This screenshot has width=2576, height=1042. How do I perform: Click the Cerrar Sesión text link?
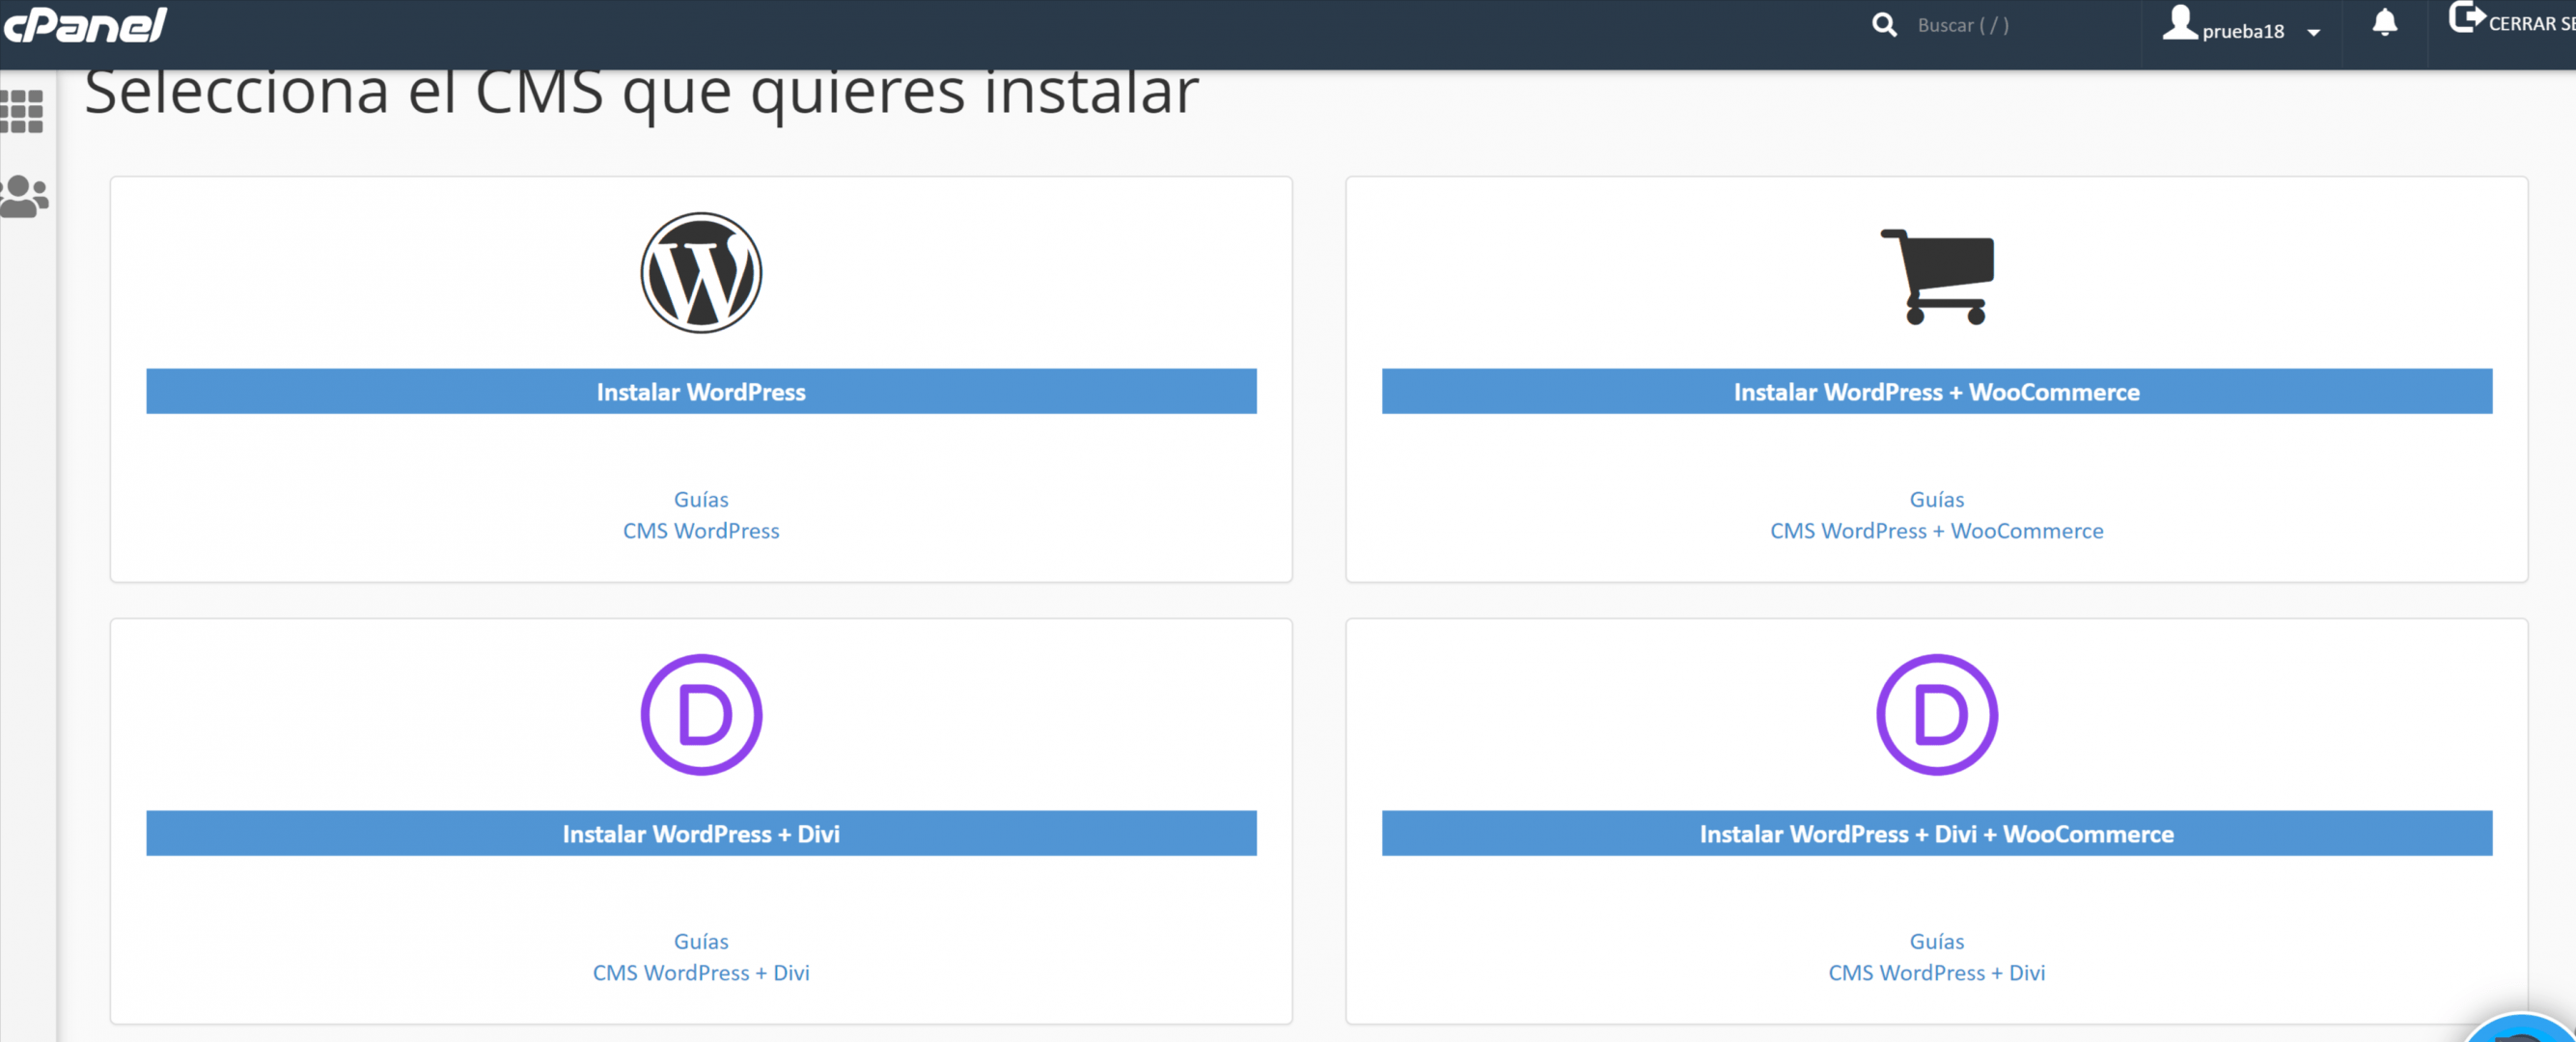(2531, 24)
